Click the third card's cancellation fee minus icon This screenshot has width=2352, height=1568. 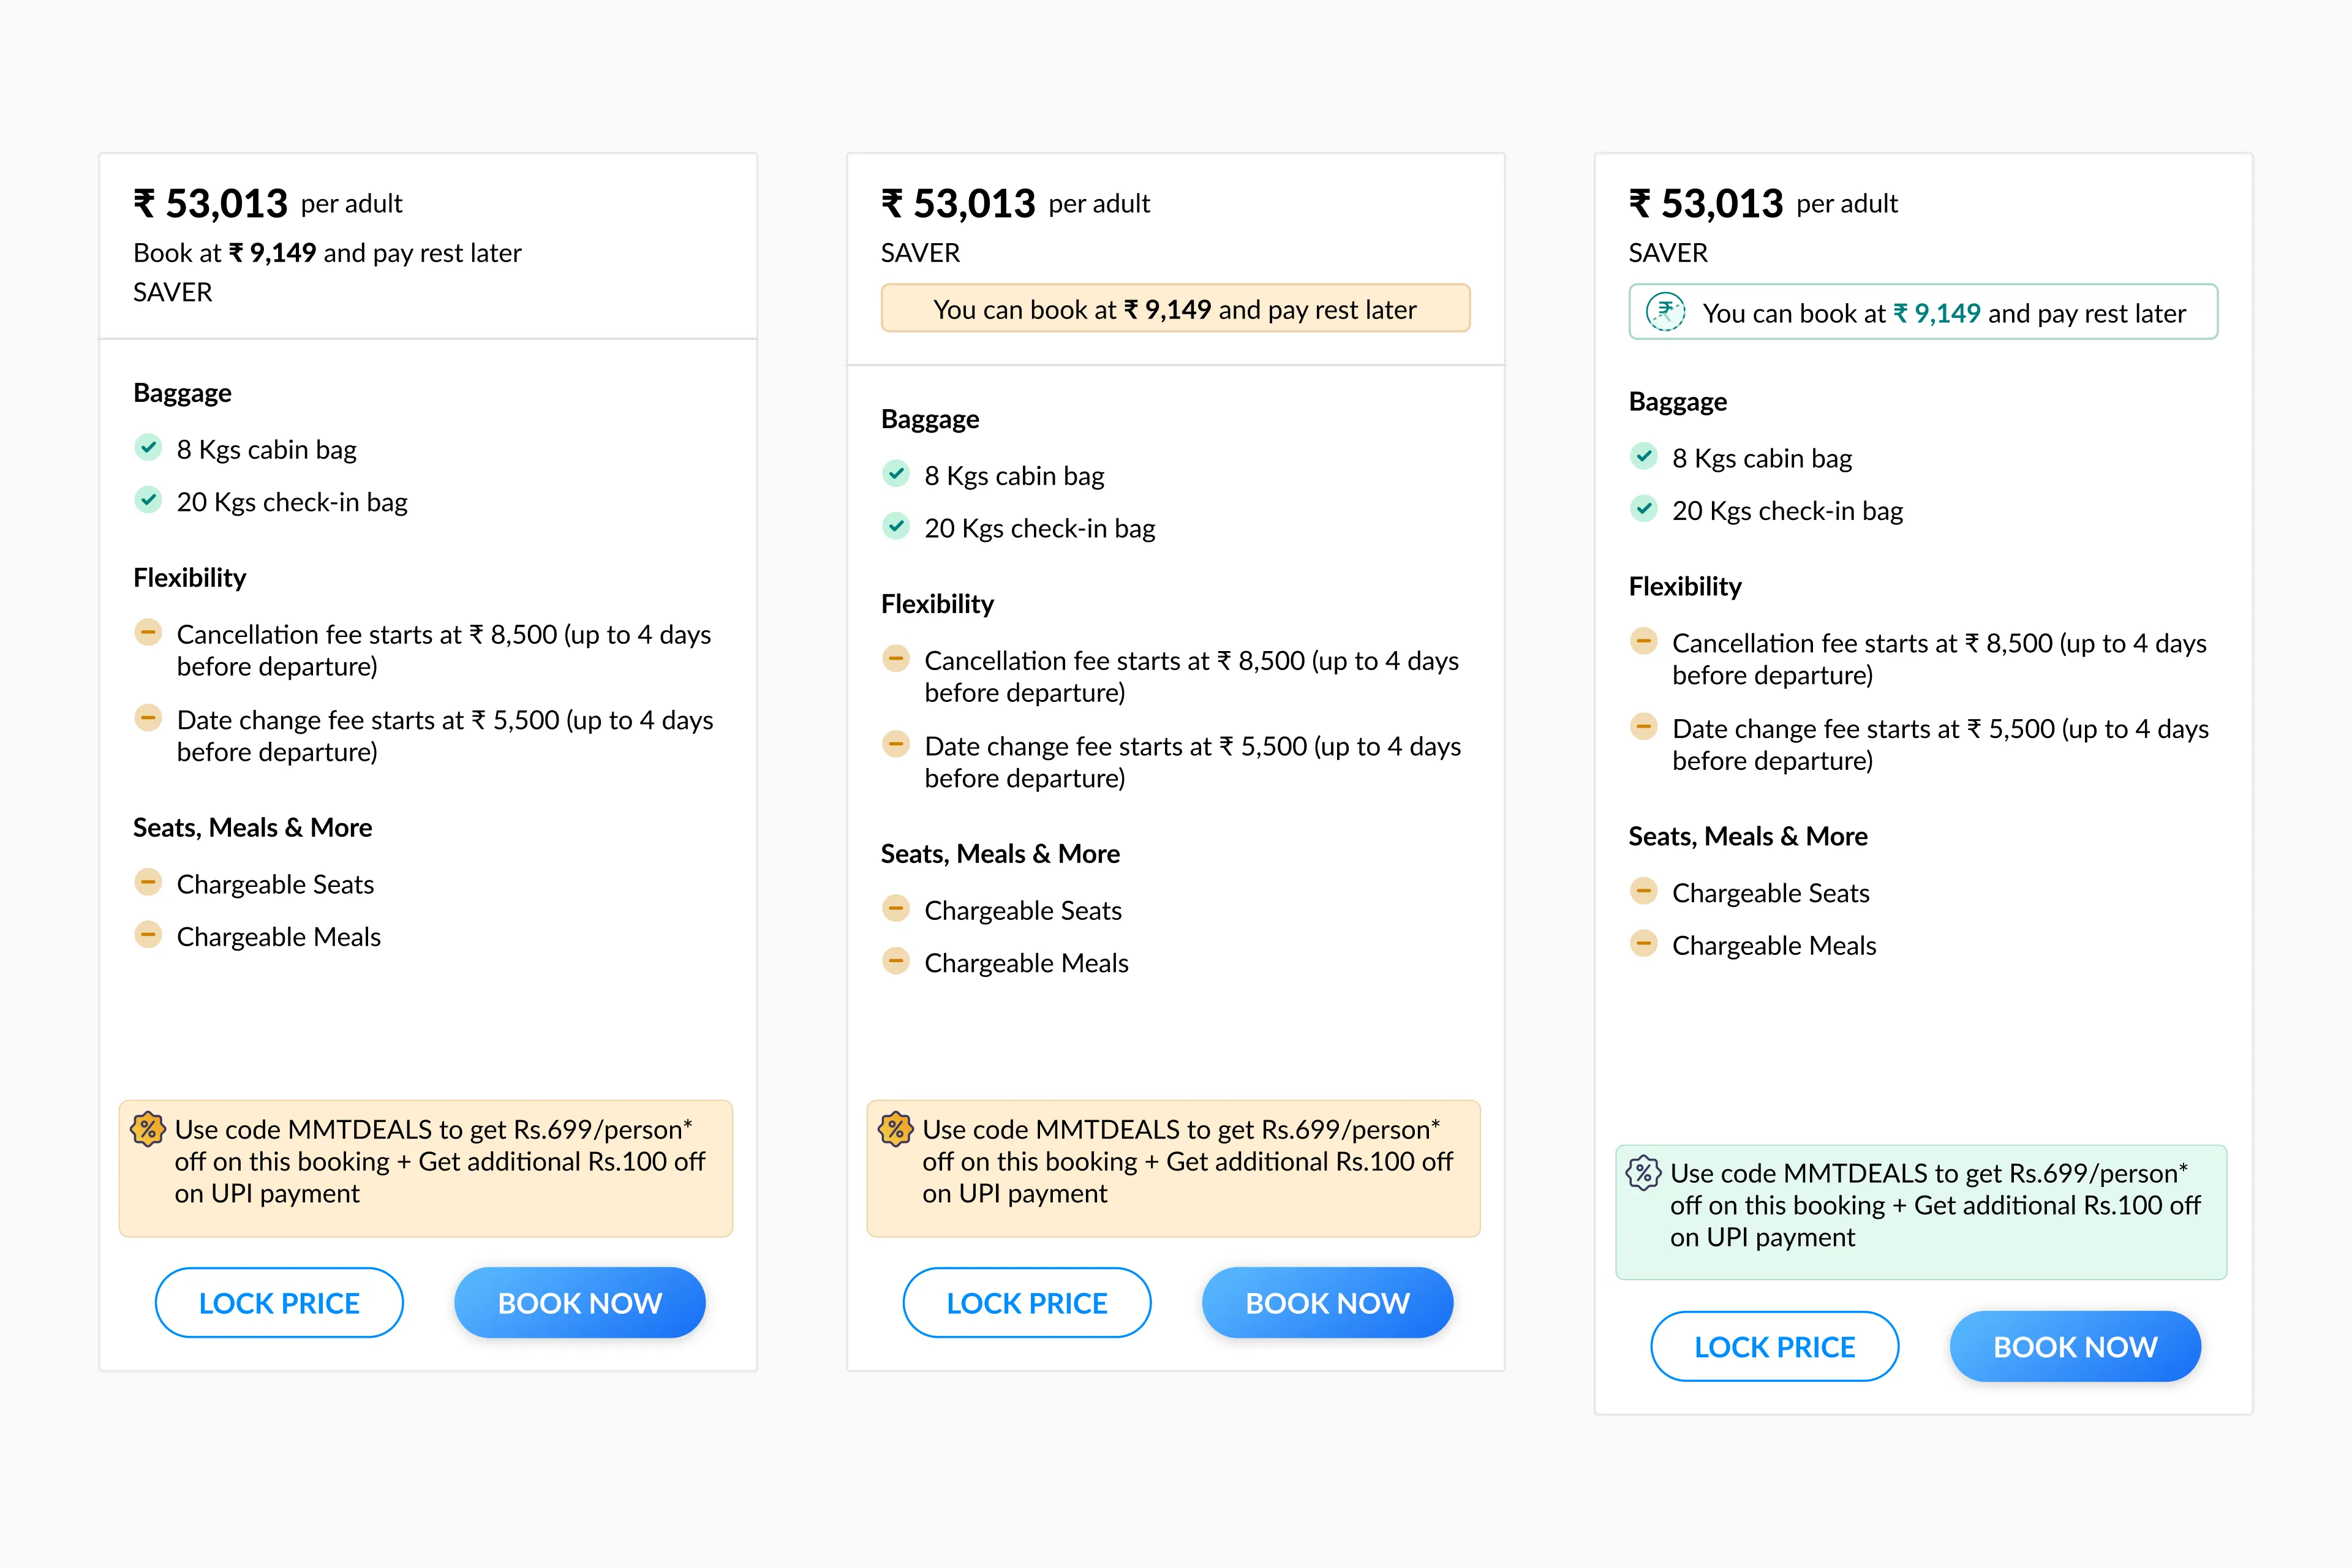pyautogui.click(x=1643, y=641)
